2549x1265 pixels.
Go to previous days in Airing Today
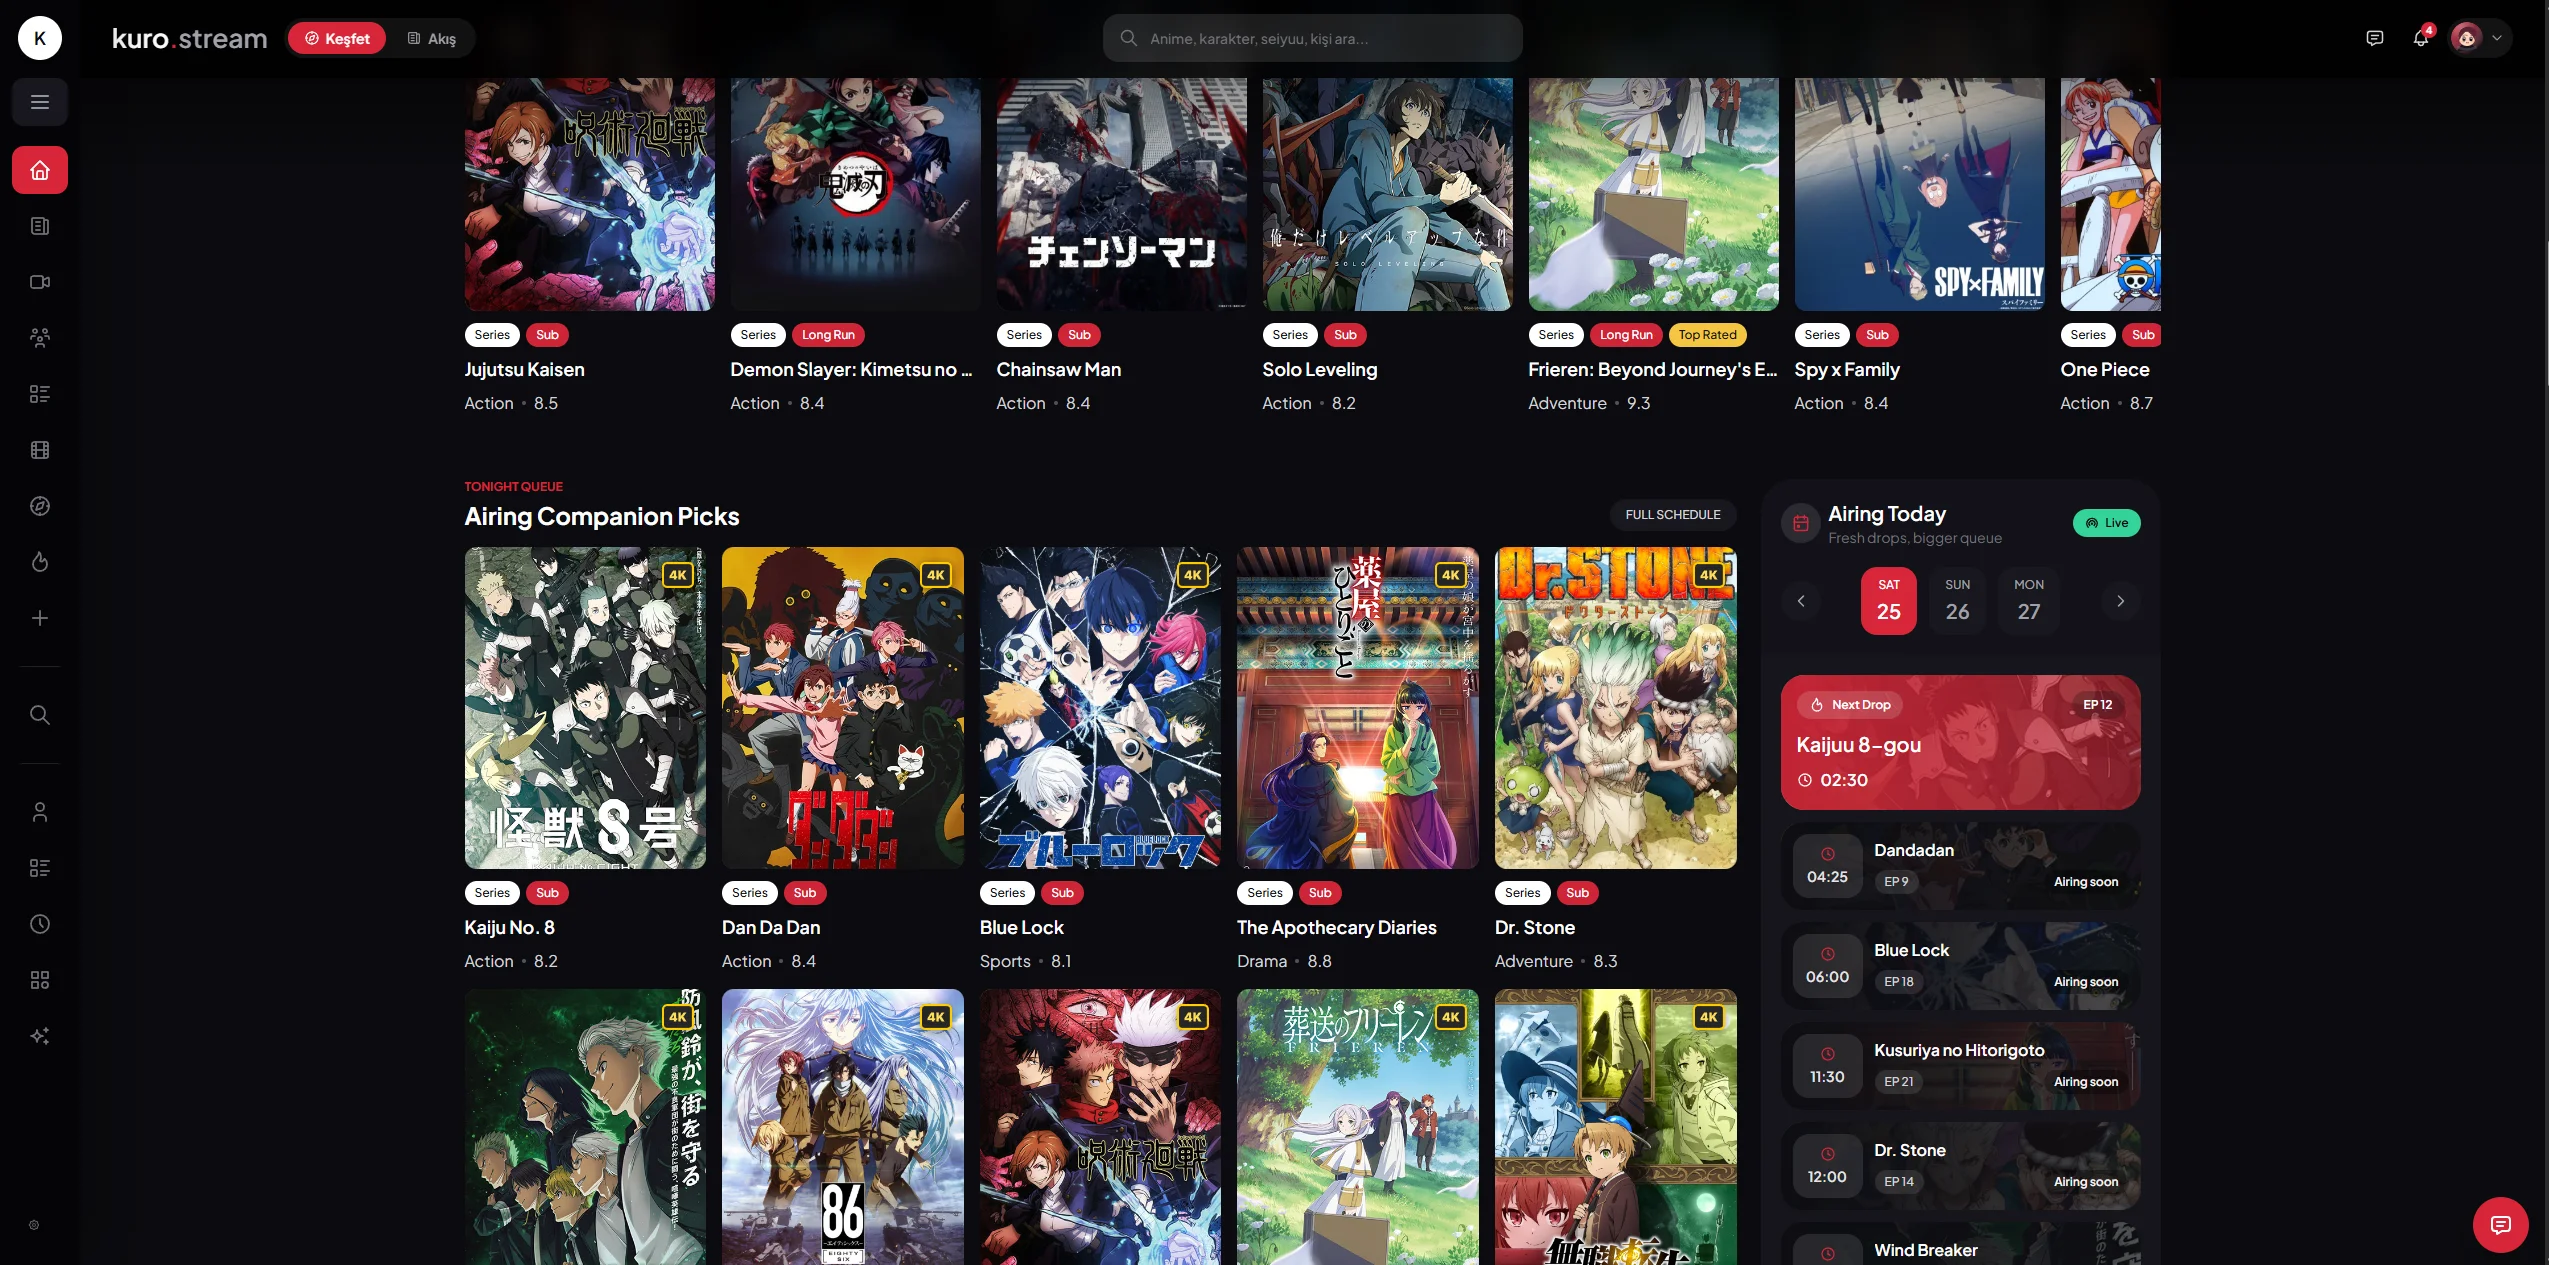tap(1801, 601)
